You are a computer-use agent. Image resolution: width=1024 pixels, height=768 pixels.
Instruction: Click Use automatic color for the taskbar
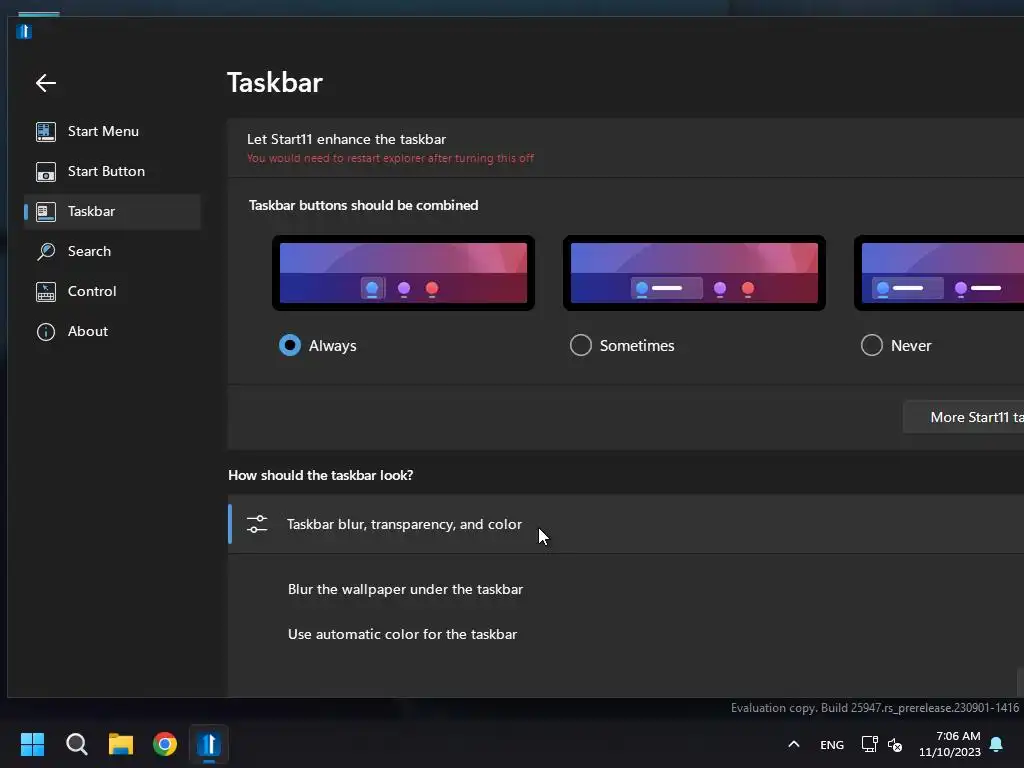point(402,634)
